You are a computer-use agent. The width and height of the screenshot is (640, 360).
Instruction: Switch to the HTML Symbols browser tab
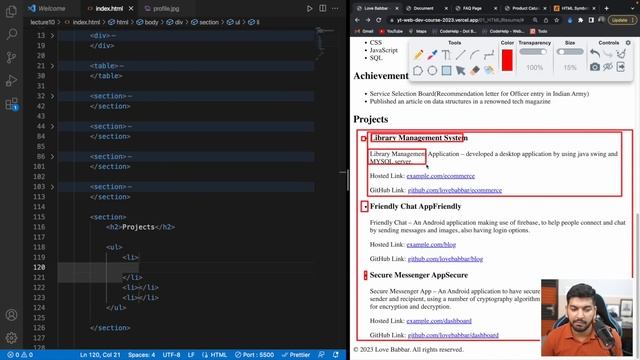tap(574, 8)
